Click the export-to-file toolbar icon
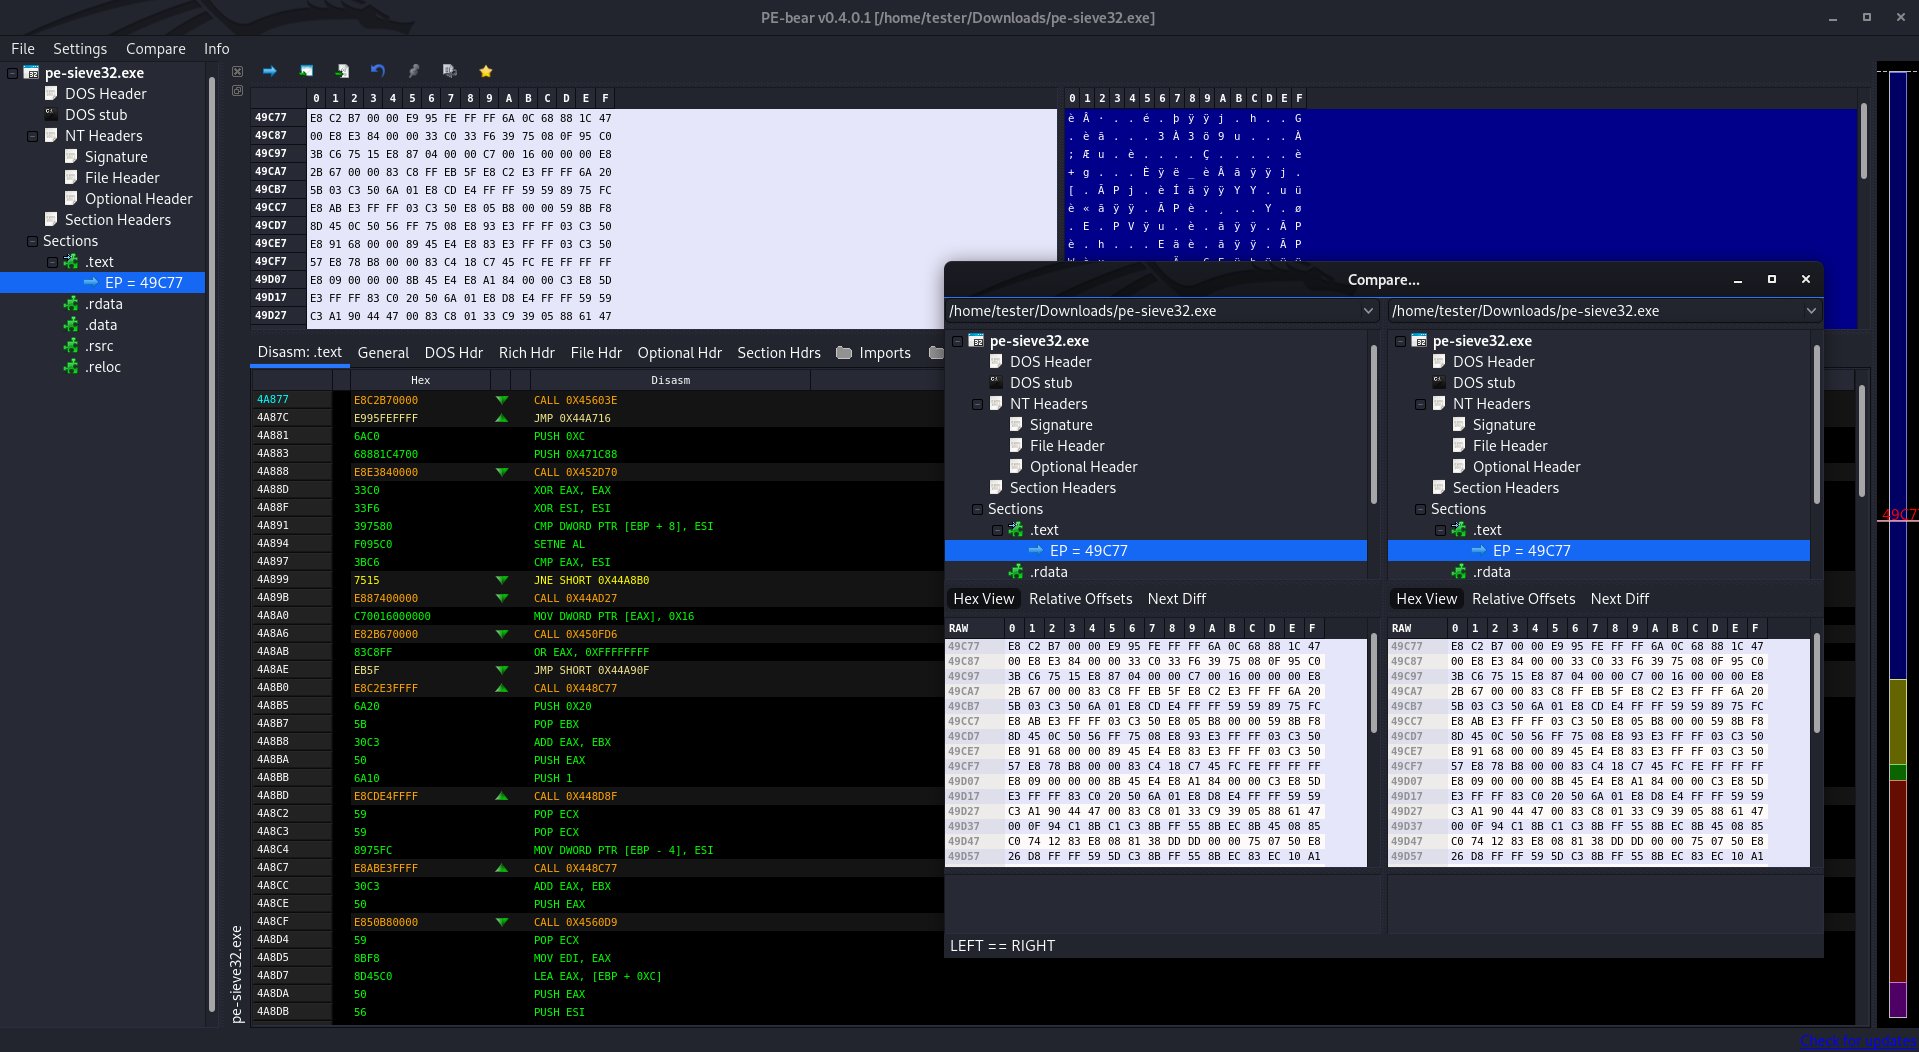Viewport: 1919px width, 1052px height. click(341, 71)
